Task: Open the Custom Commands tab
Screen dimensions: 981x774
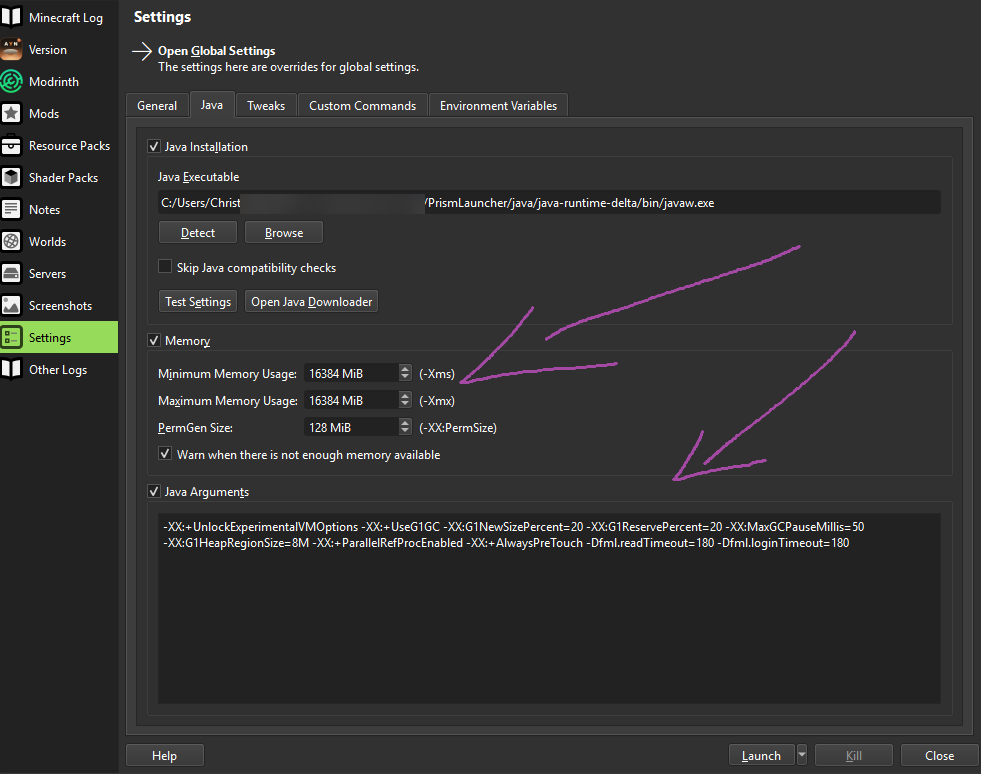Action: click(362, 106)
